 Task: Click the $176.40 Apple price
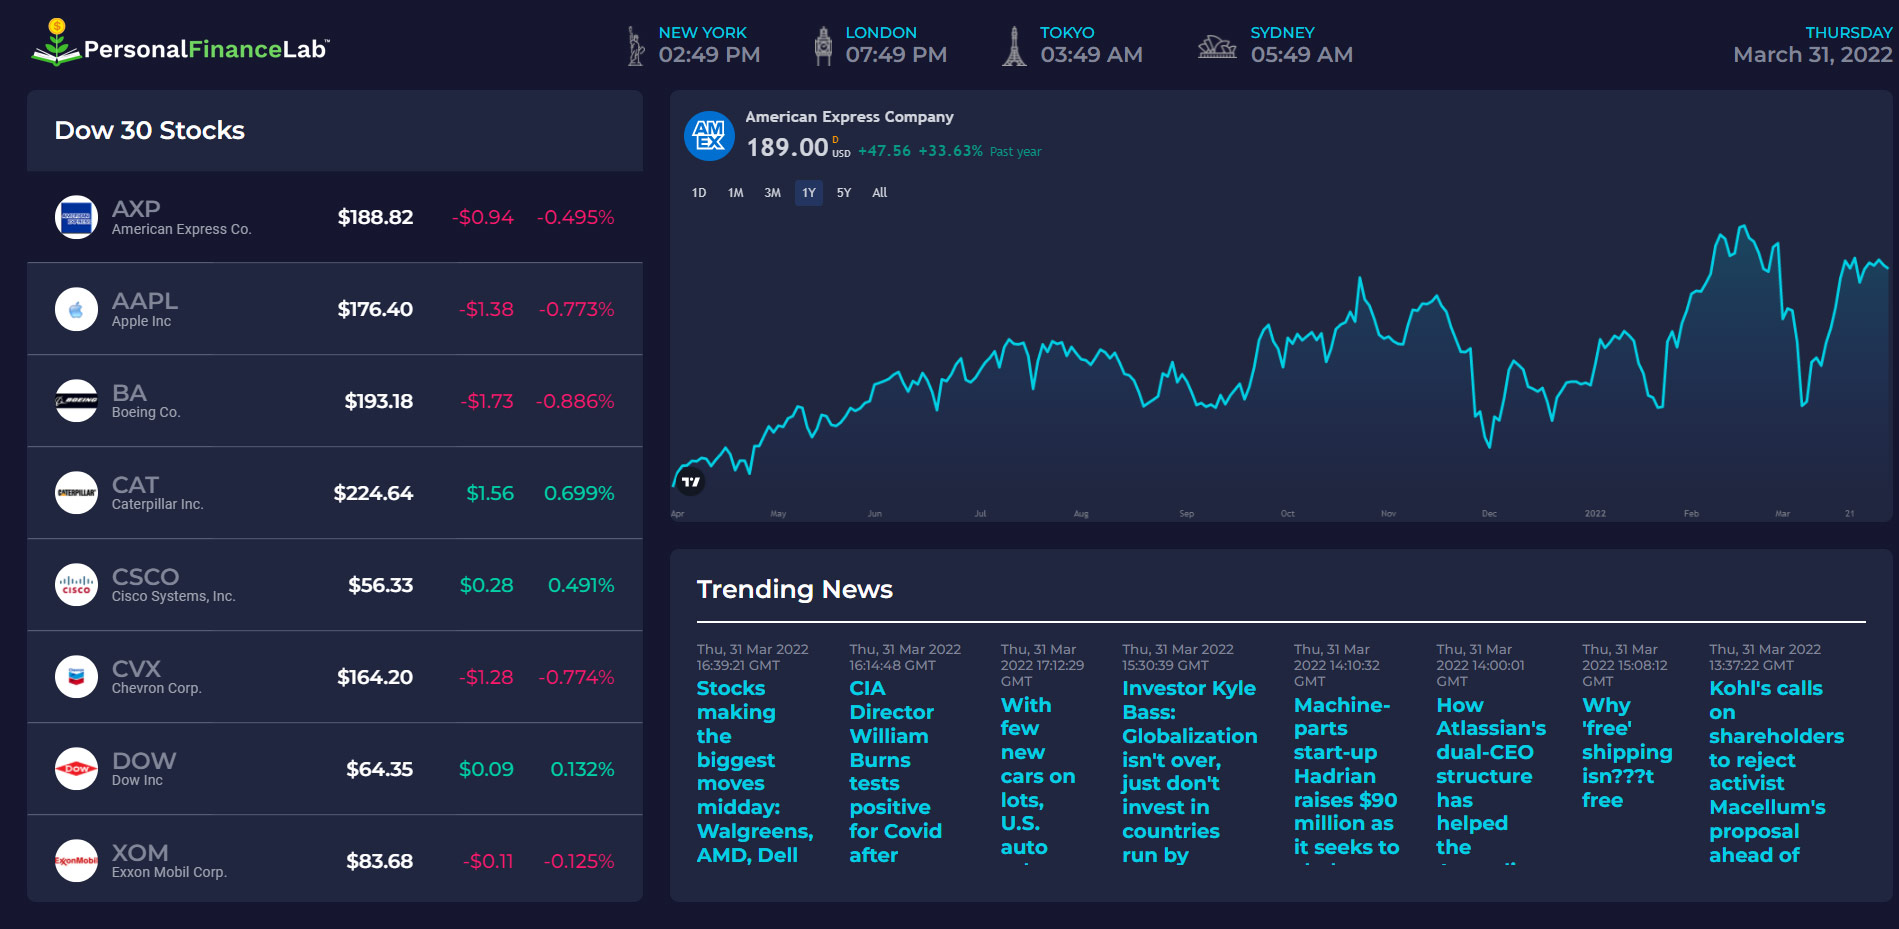375,309
